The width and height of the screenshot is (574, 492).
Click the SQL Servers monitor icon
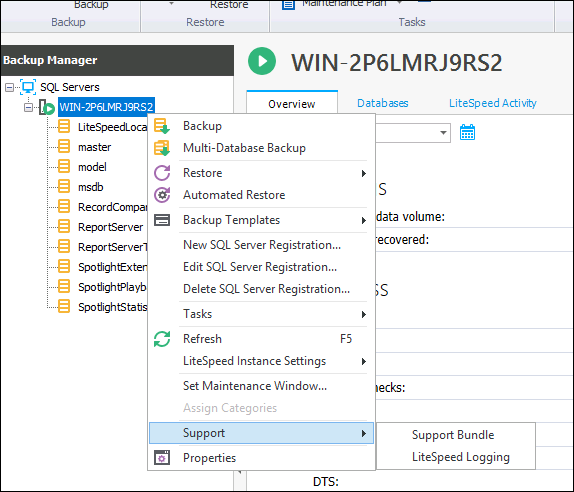28,87
